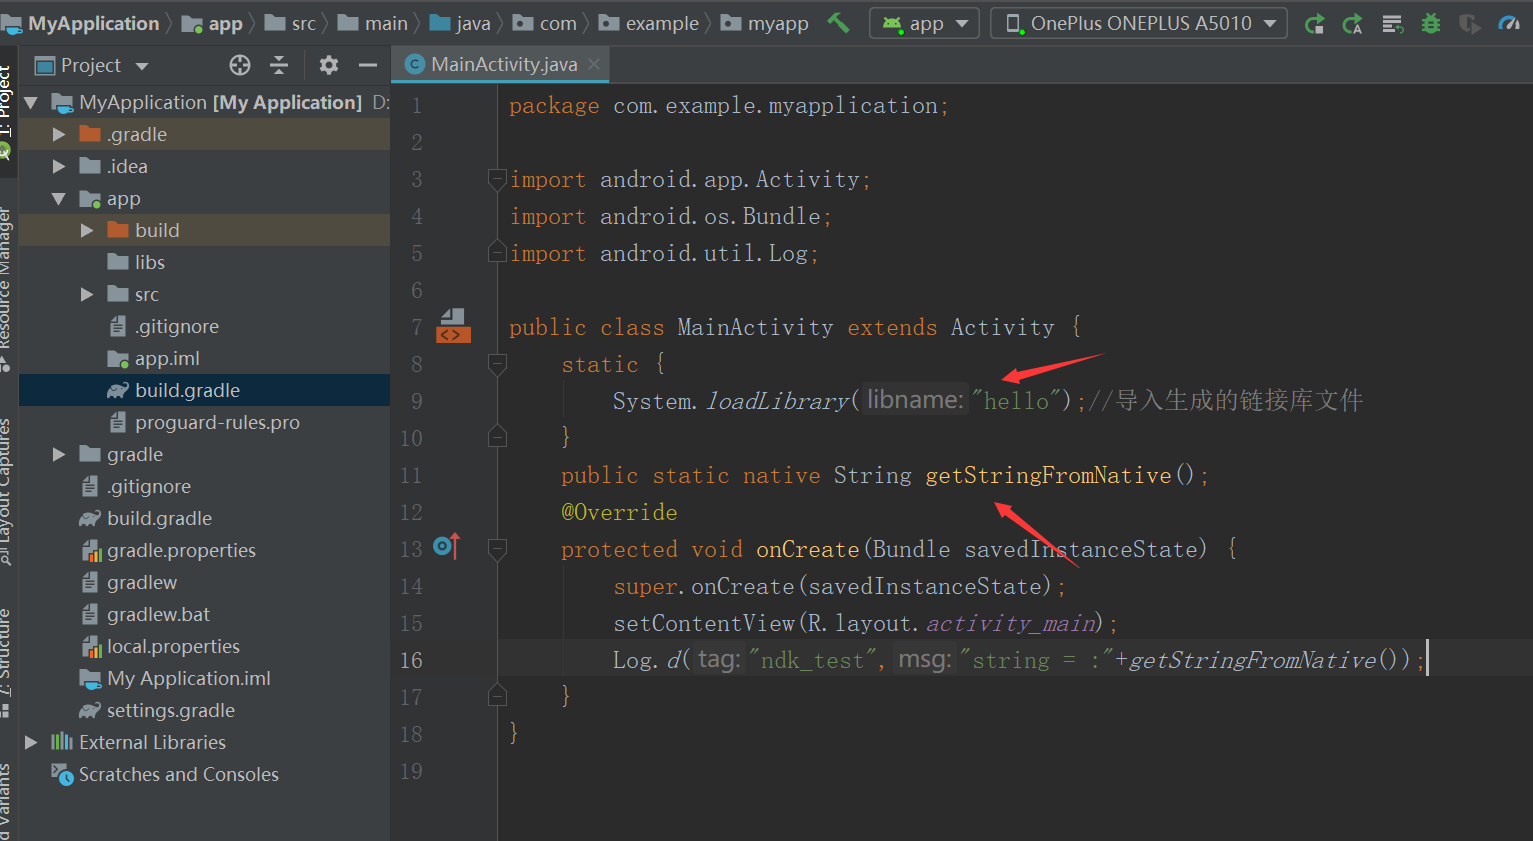The width and height of the screenshot is (1533, 841).
Task: Toggle the Layout Captures tool window tab
Action: [x=7, y=493]
